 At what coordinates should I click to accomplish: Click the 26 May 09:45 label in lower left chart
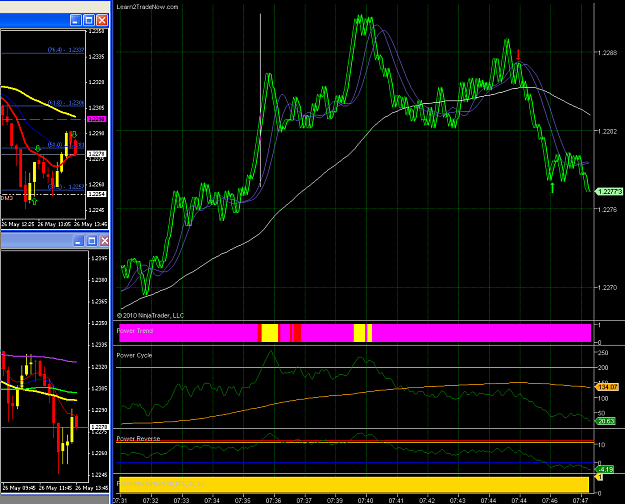click(x=19, y=488)
